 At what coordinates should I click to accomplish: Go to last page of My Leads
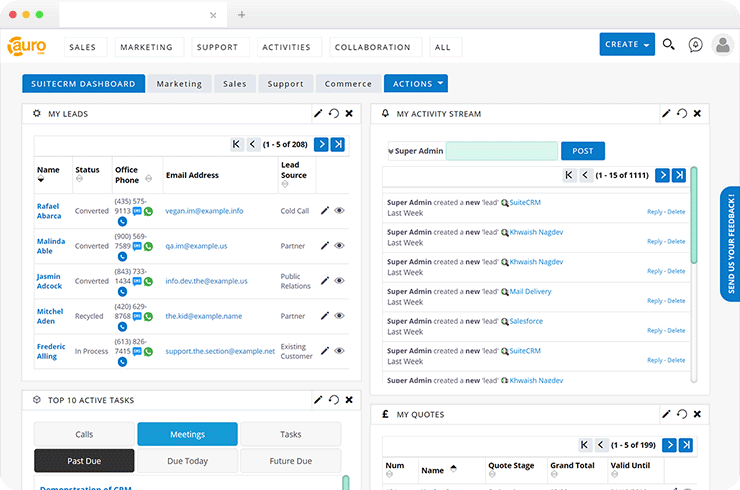coord(338,144)
